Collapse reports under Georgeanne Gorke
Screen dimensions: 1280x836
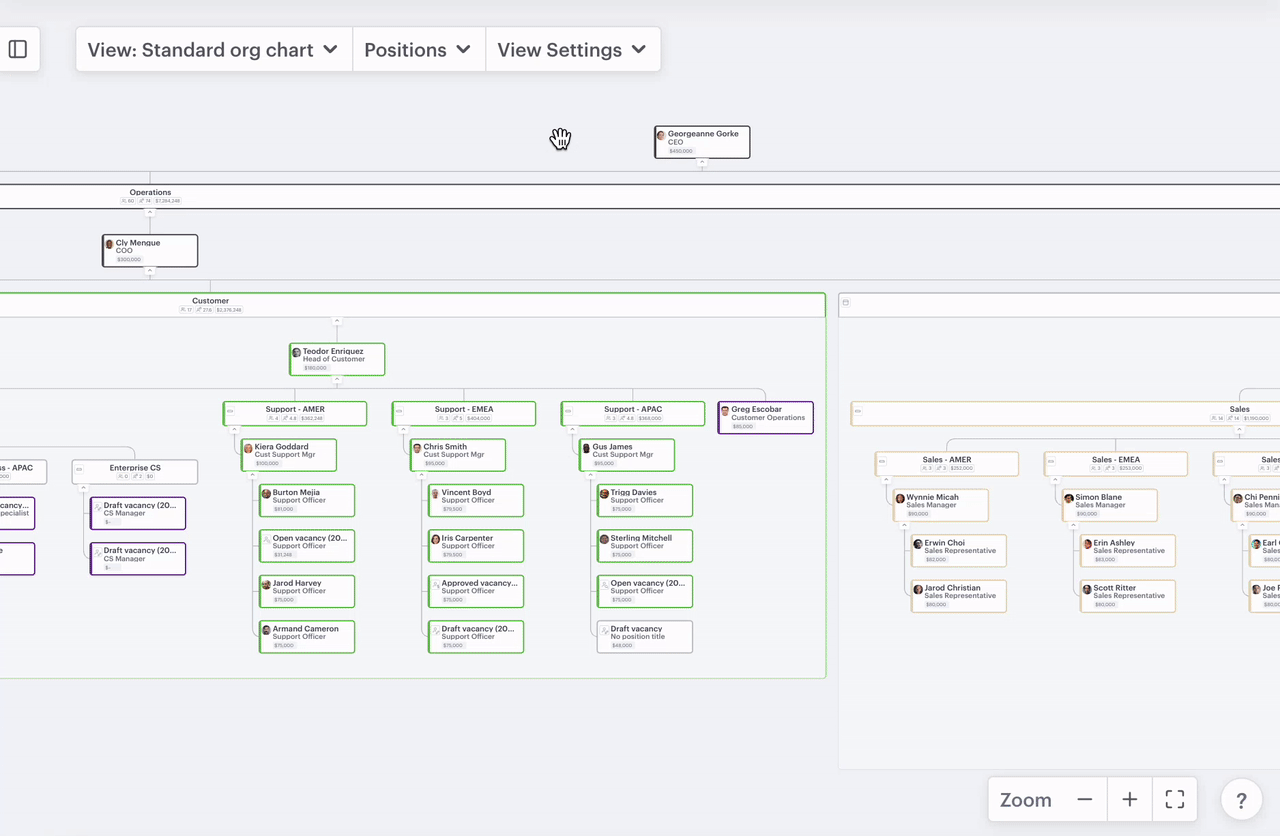[702, 162]
